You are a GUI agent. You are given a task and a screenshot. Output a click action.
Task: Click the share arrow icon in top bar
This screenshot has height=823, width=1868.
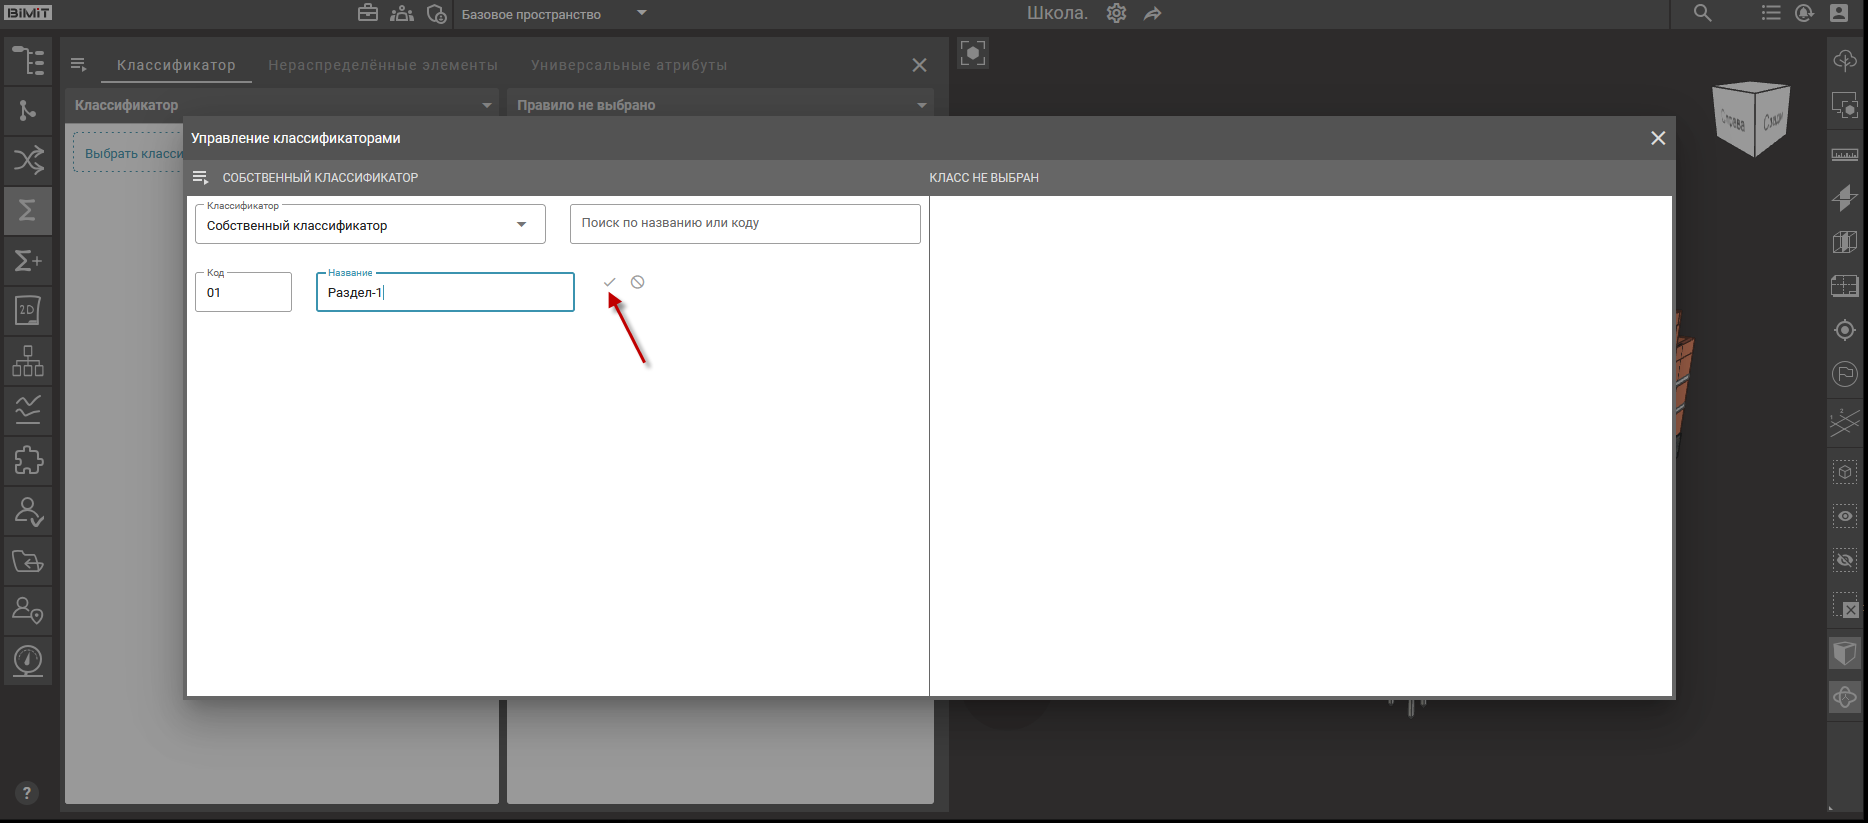1153,14
